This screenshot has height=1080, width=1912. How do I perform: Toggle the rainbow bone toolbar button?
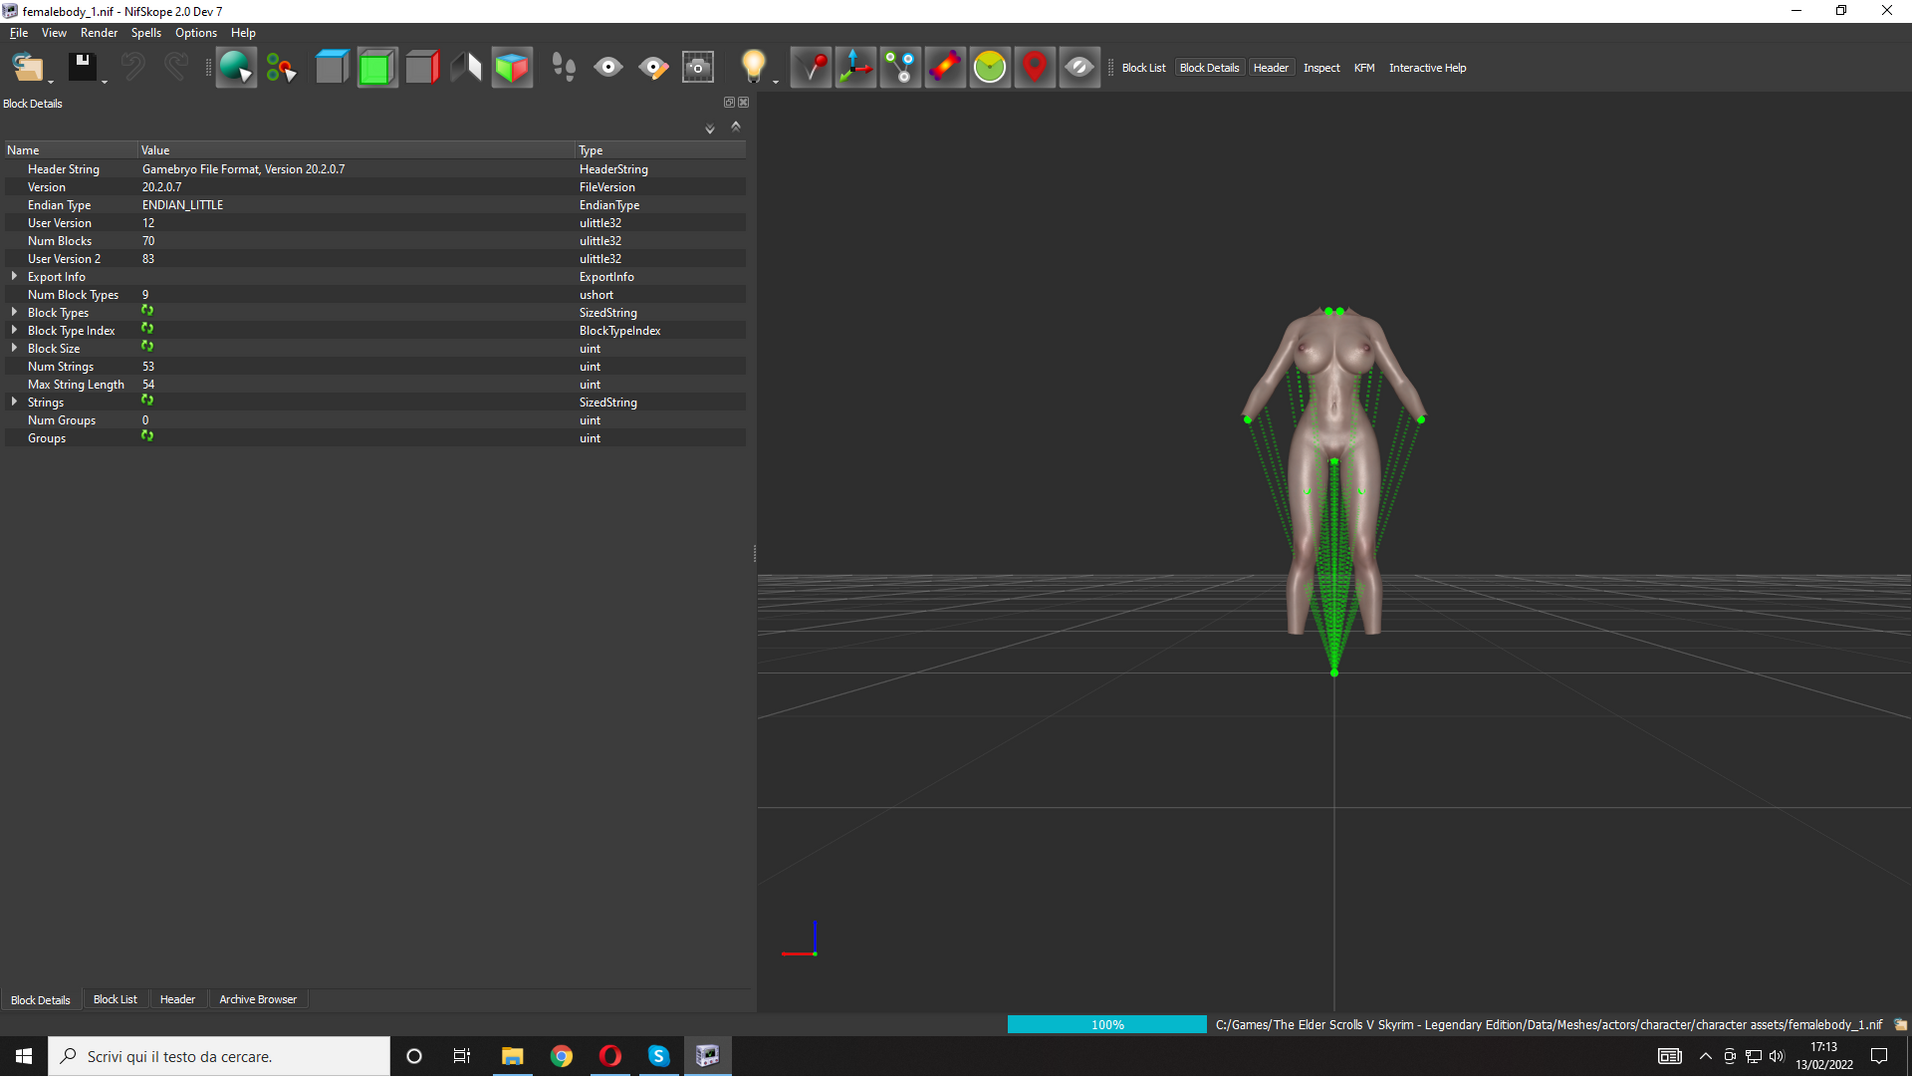[x=945, y=67]
